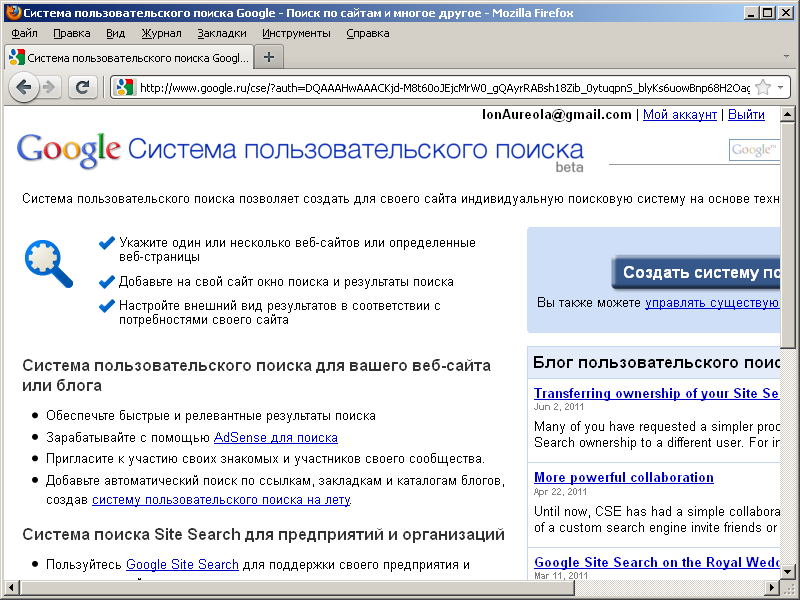Open the URL history dropdown arrow

pos(780,87)
